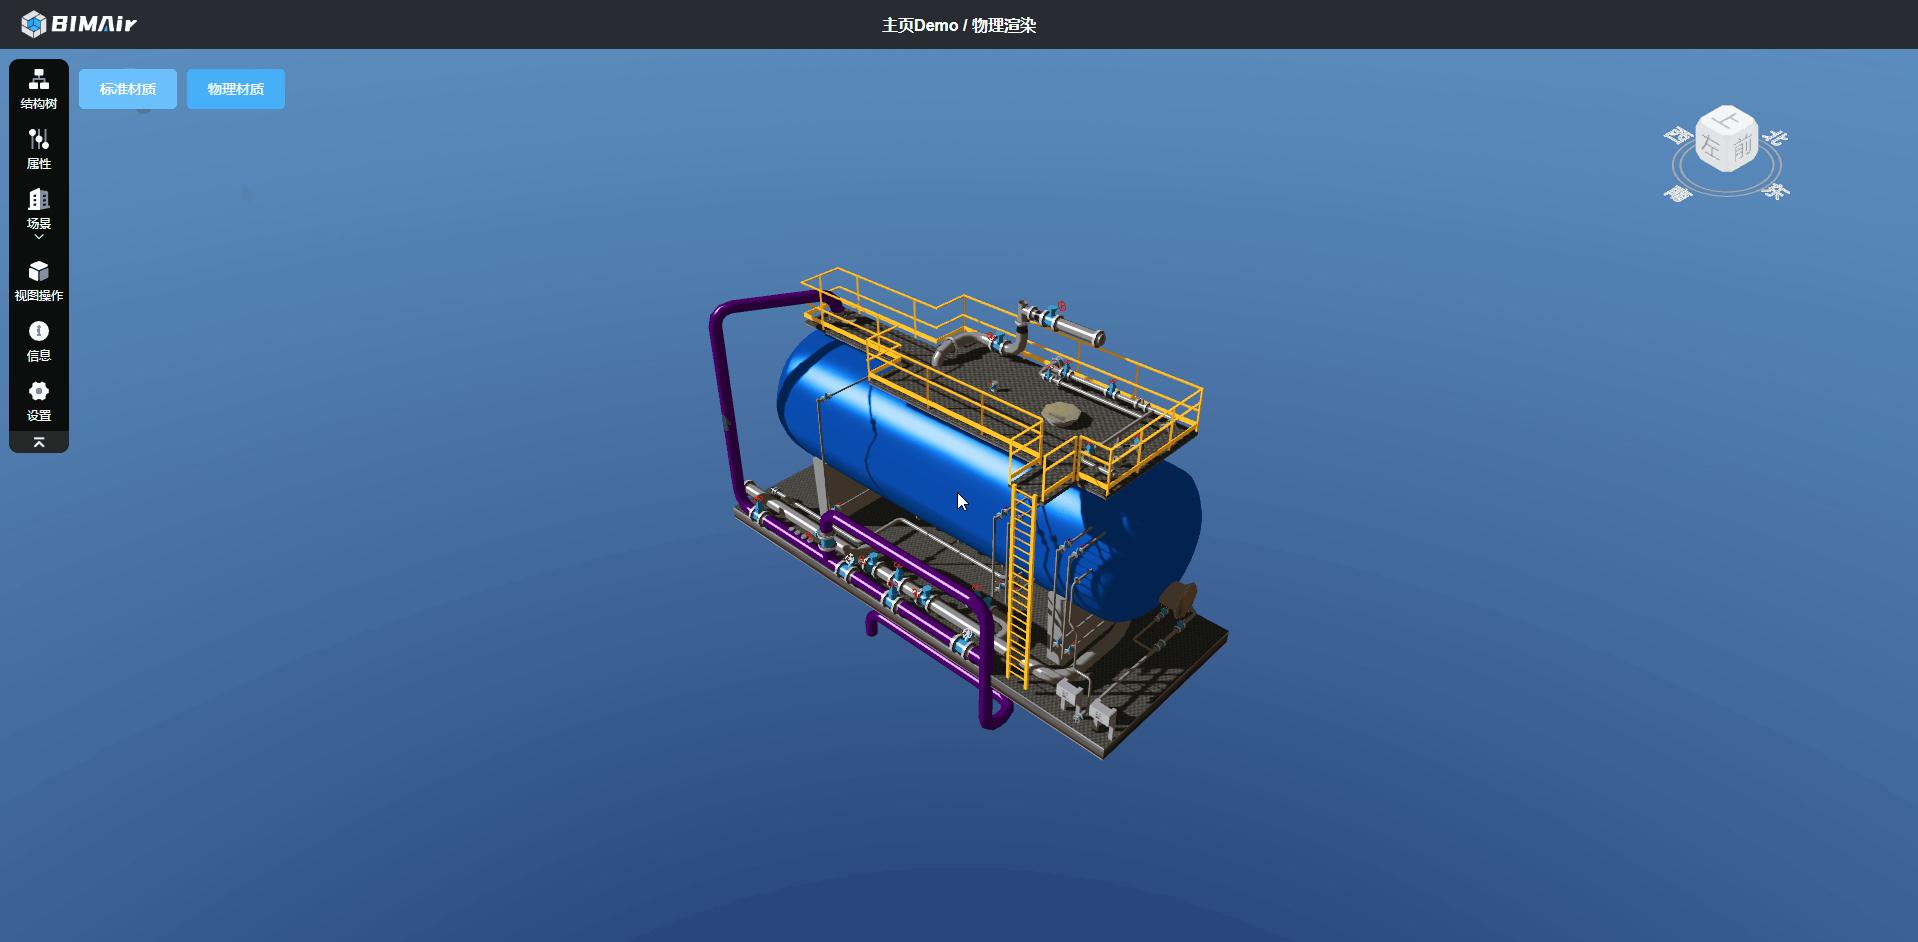
Task: Apply the 标准材质 standard material
Action: pyautogui.click(x=128, y=89)
